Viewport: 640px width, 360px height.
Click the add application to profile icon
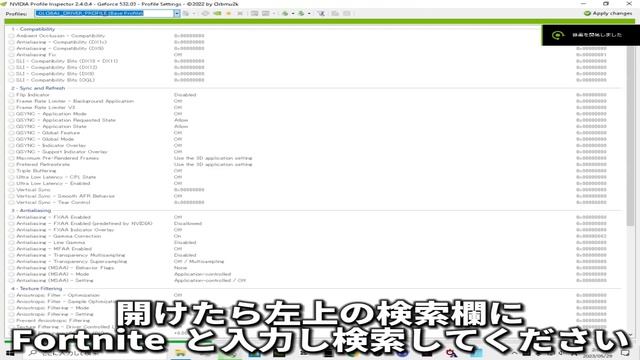click(254, 13)
